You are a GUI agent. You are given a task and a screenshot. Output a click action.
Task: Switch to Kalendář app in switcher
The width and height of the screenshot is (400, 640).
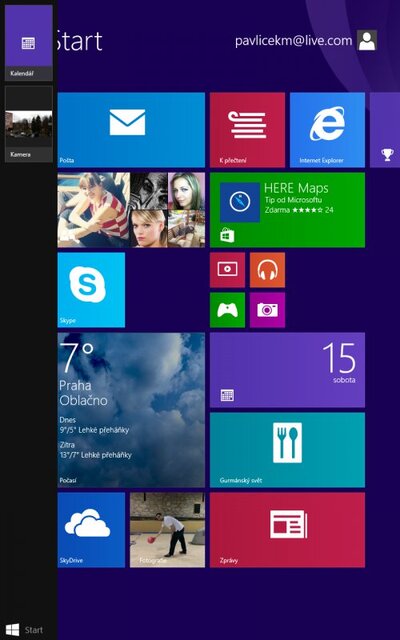pos(29,43)
